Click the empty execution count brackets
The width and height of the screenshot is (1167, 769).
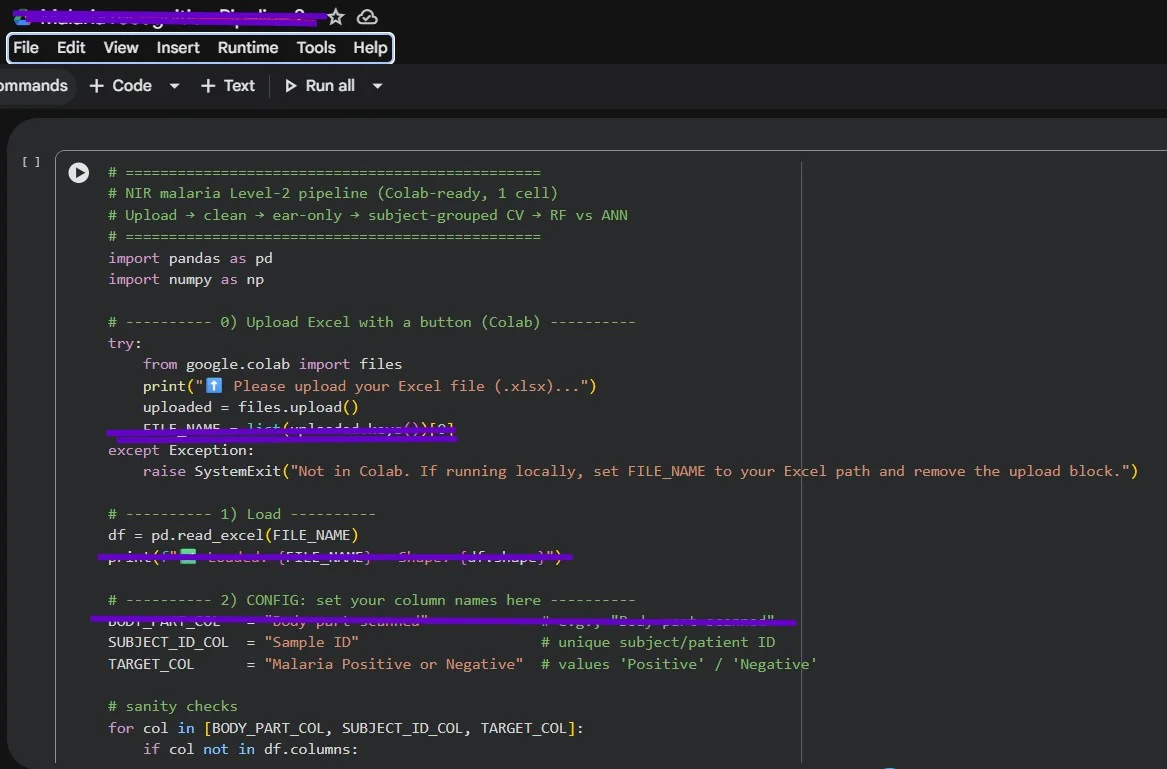pyautogui.click(x=31, y=162)
